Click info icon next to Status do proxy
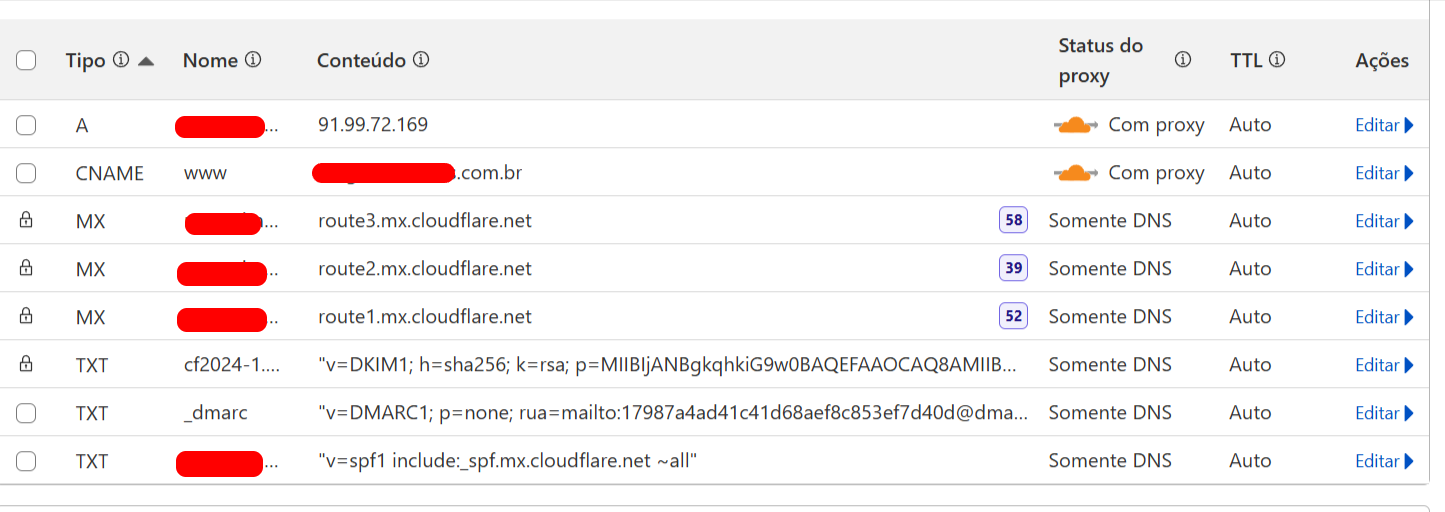The height and width of the screenshot is (512, 1445). pos(1183,60)
